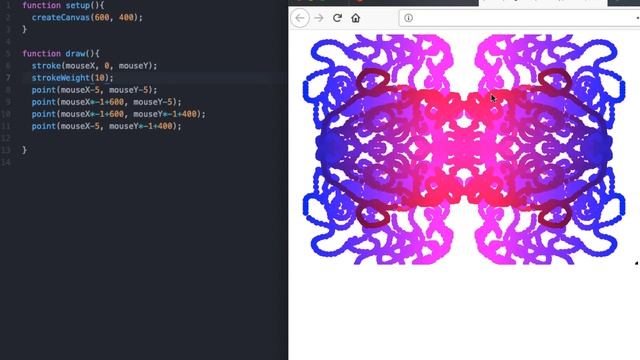
Task: View site information icon in address bar
Action: coord(408,18)
